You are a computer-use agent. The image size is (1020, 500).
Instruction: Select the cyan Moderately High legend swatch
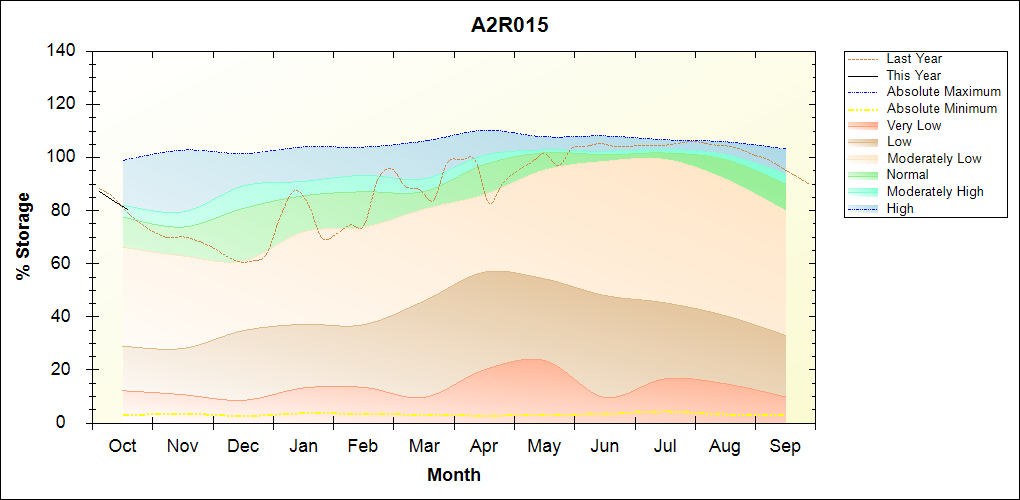pyautogui.click(x=864, y=192)
